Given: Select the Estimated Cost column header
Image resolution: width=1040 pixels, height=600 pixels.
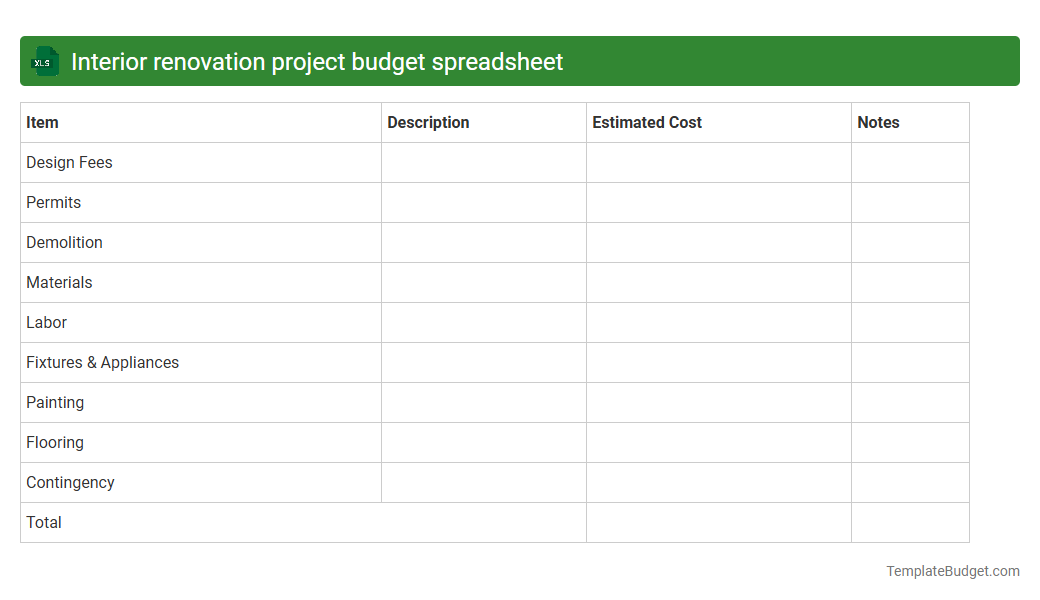Looking at the screenshot, I should [647, 122].
